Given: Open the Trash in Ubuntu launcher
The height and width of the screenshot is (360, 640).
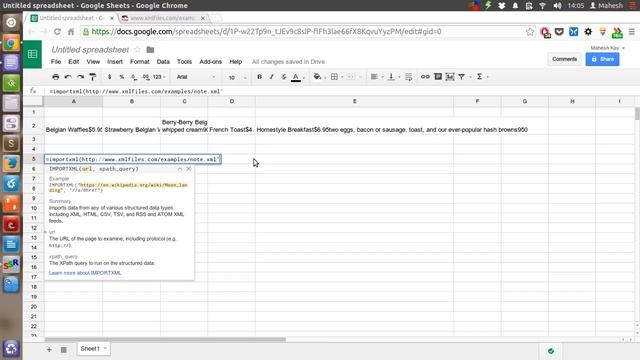Looking at the screenshot, I should tap(11, 349).
